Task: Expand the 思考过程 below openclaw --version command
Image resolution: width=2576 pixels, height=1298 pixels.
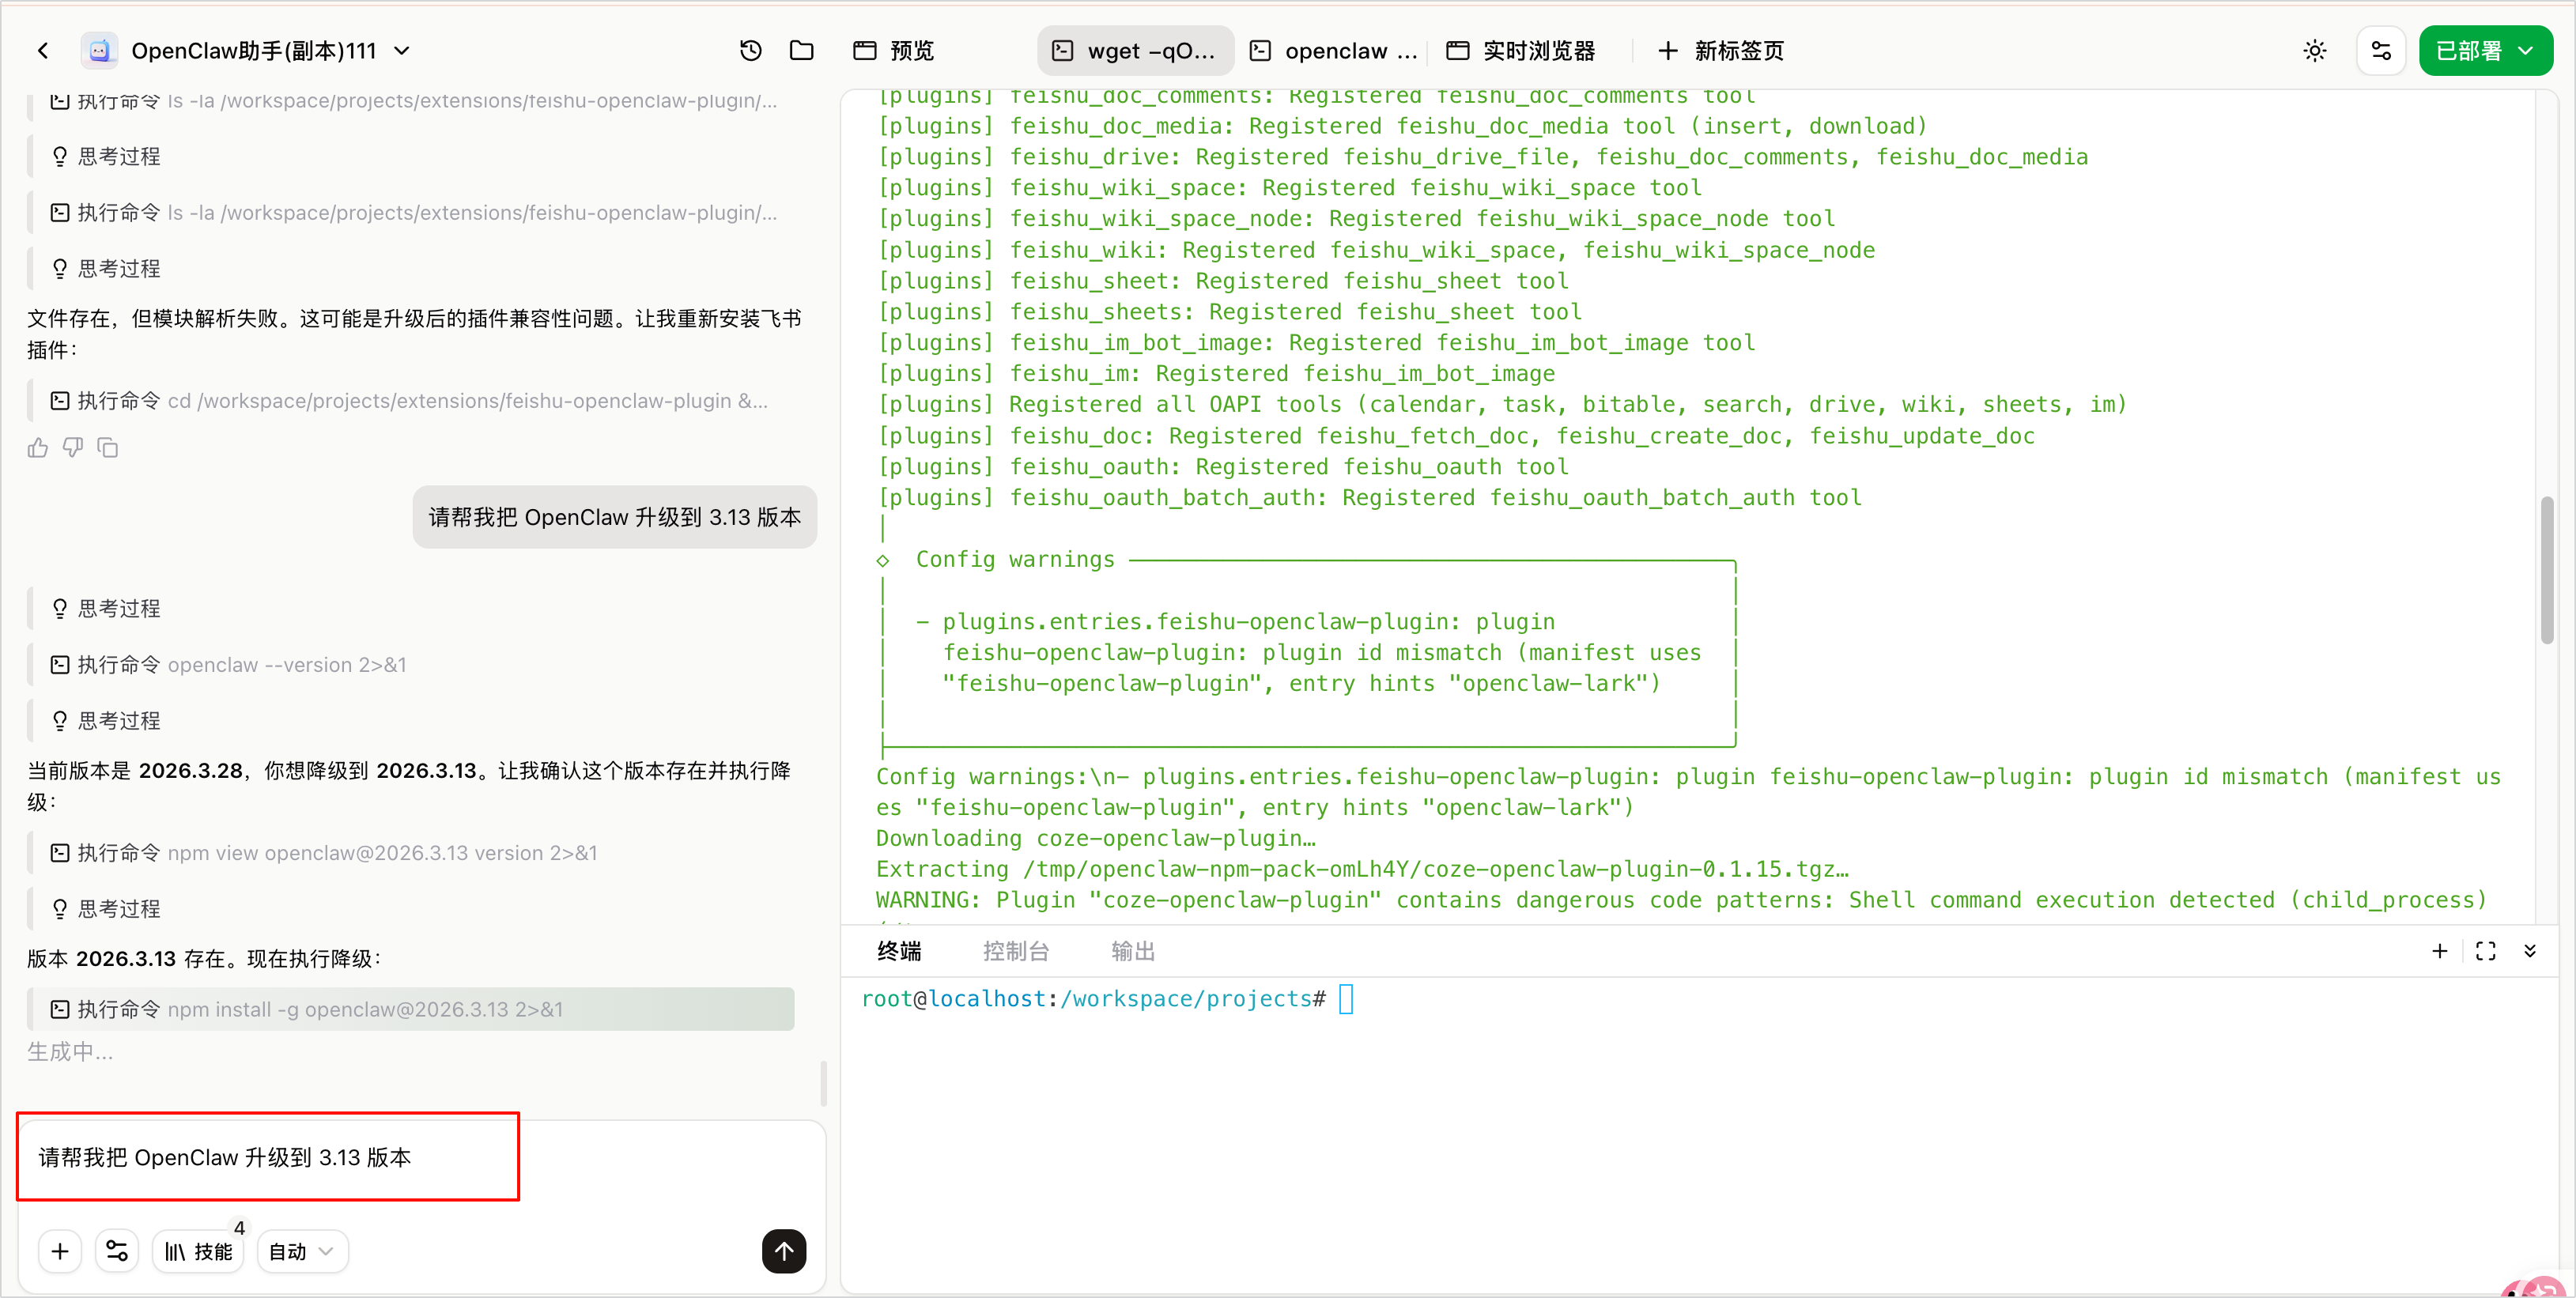Action: 105,721
